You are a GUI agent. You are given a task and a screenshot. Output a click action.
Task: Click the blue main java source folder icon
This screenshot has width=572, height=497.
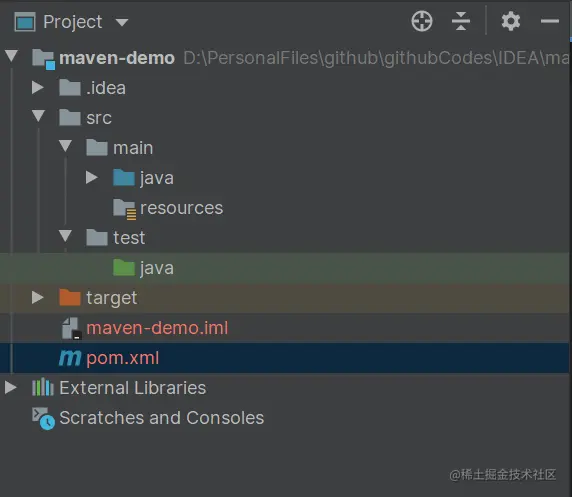click(x=124, y=178)
